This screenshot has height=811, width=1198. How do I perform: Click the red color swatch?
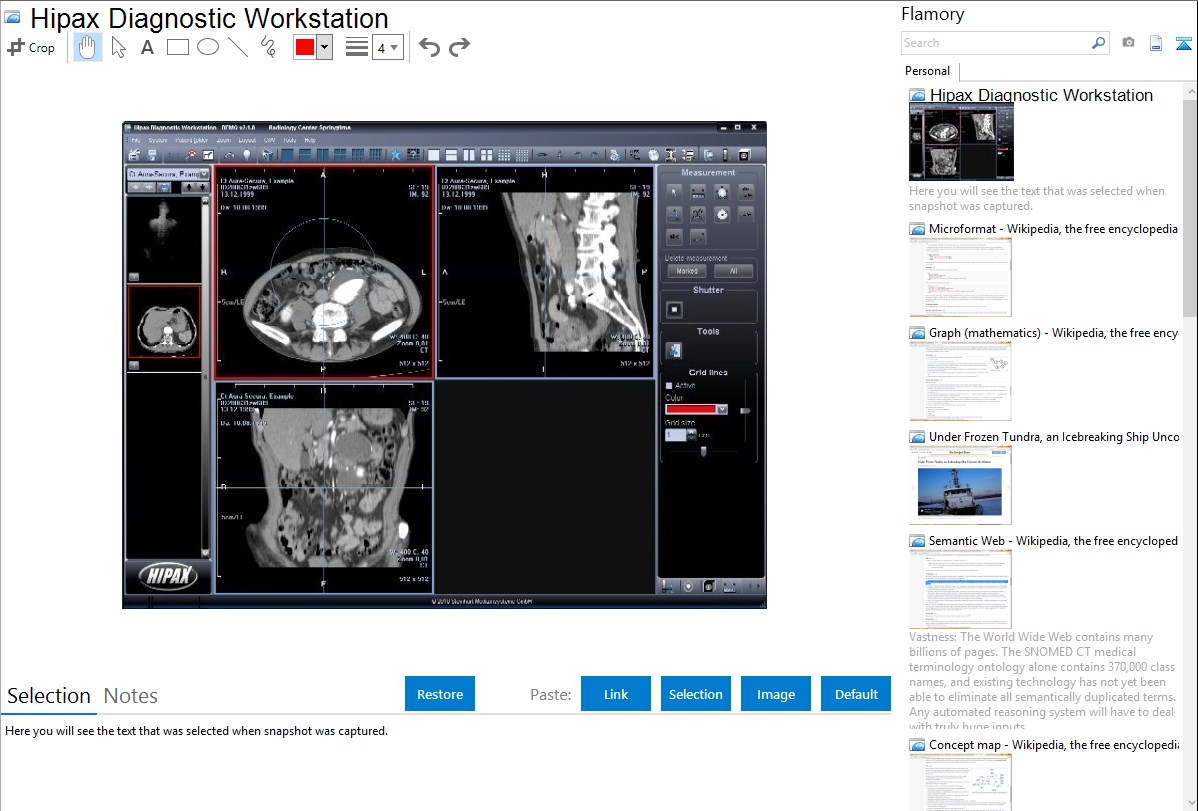pos(305,47)
